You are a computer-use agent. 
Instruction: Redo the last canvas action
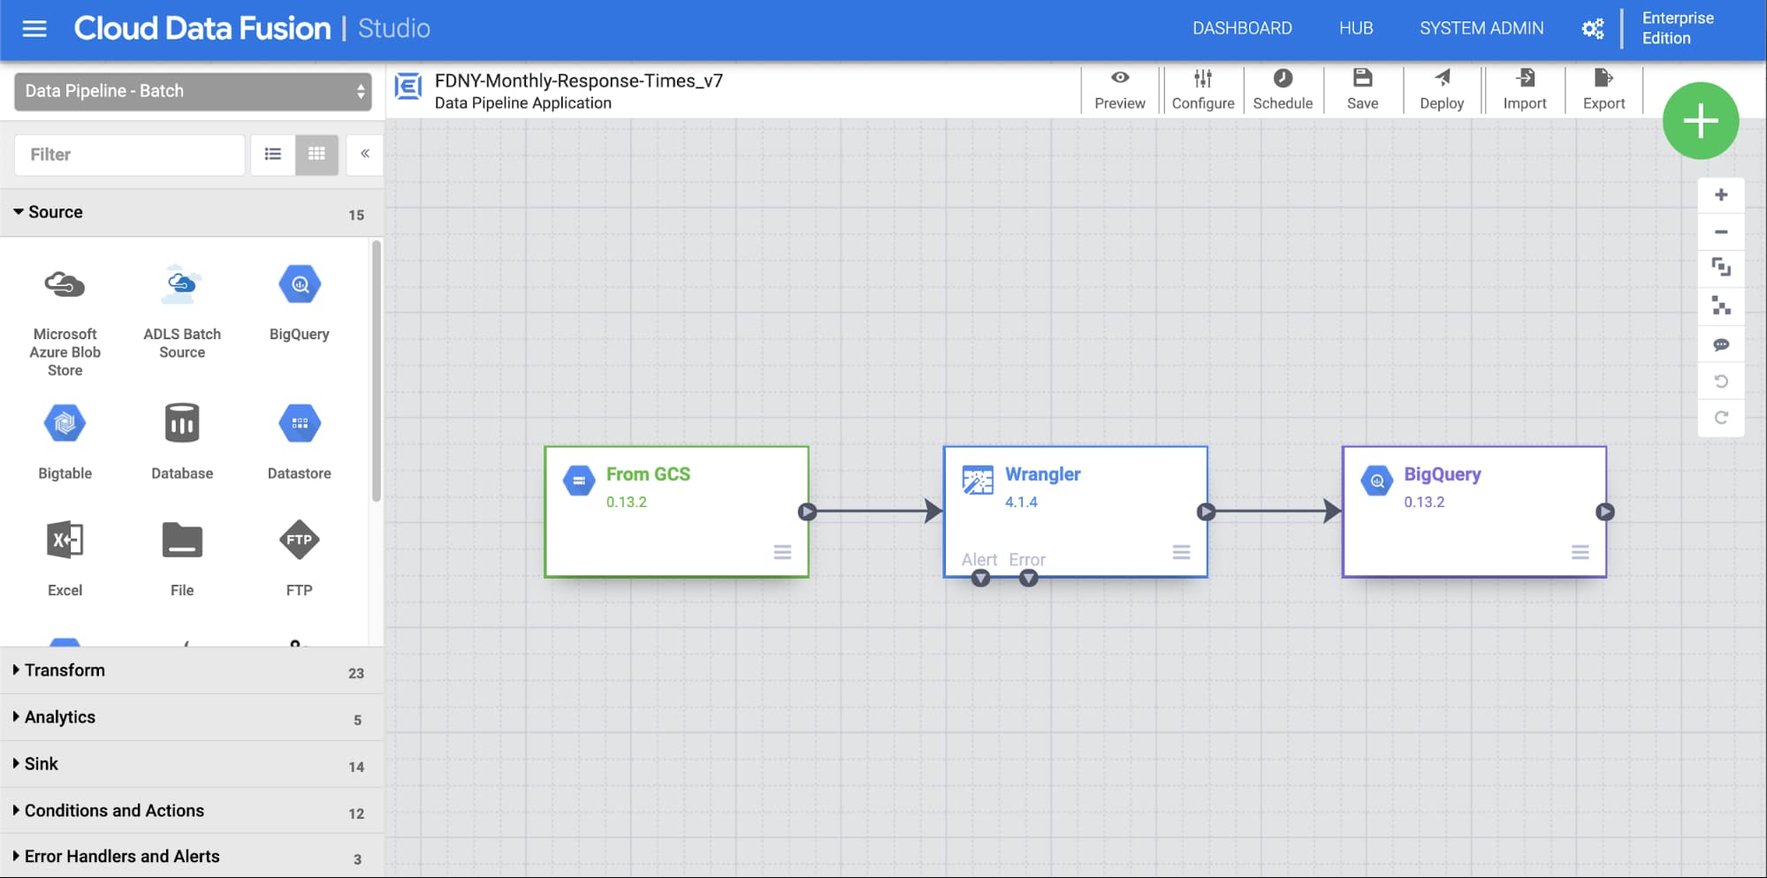(x=1721, y=418)
